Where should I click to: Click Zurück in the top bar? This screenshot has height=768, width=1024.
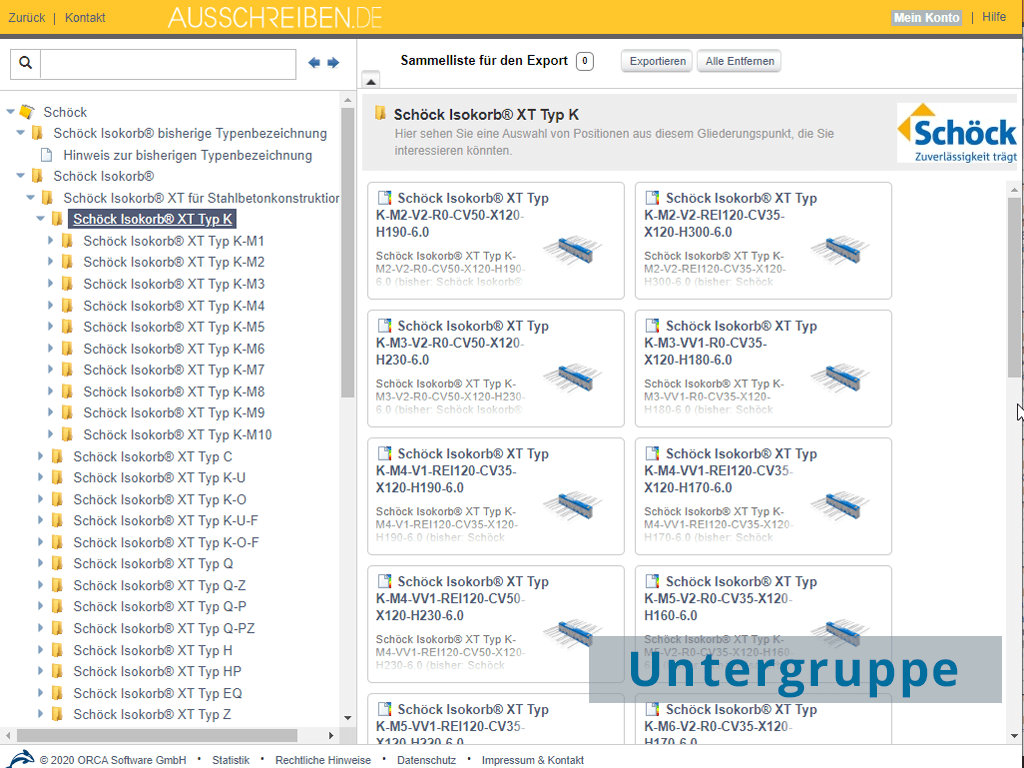click(27, 18)
